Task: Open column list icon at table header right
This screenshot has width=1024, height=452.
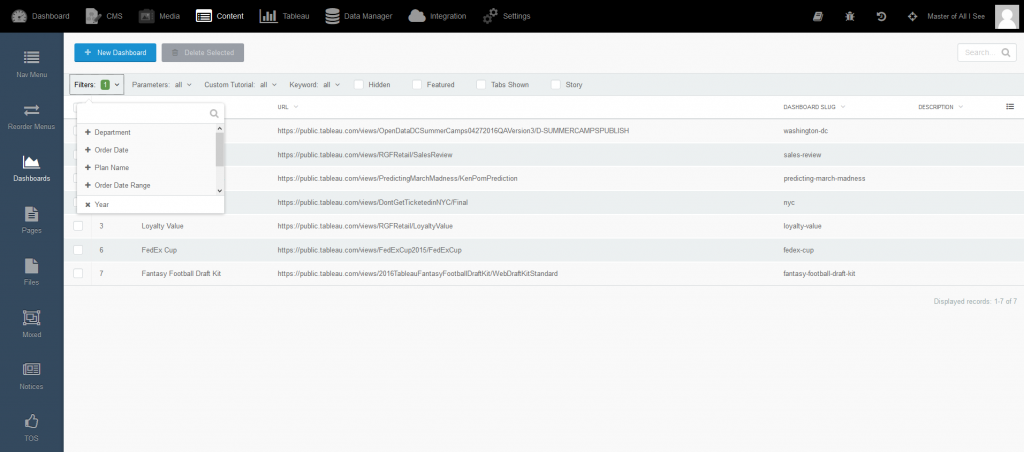Action: (x=1010, y=106)
